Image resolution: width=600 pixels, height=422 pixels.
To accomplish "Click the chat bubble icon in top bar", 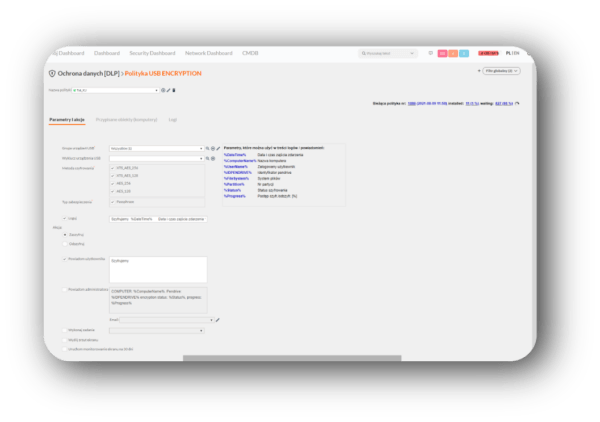I will [430, 53].
